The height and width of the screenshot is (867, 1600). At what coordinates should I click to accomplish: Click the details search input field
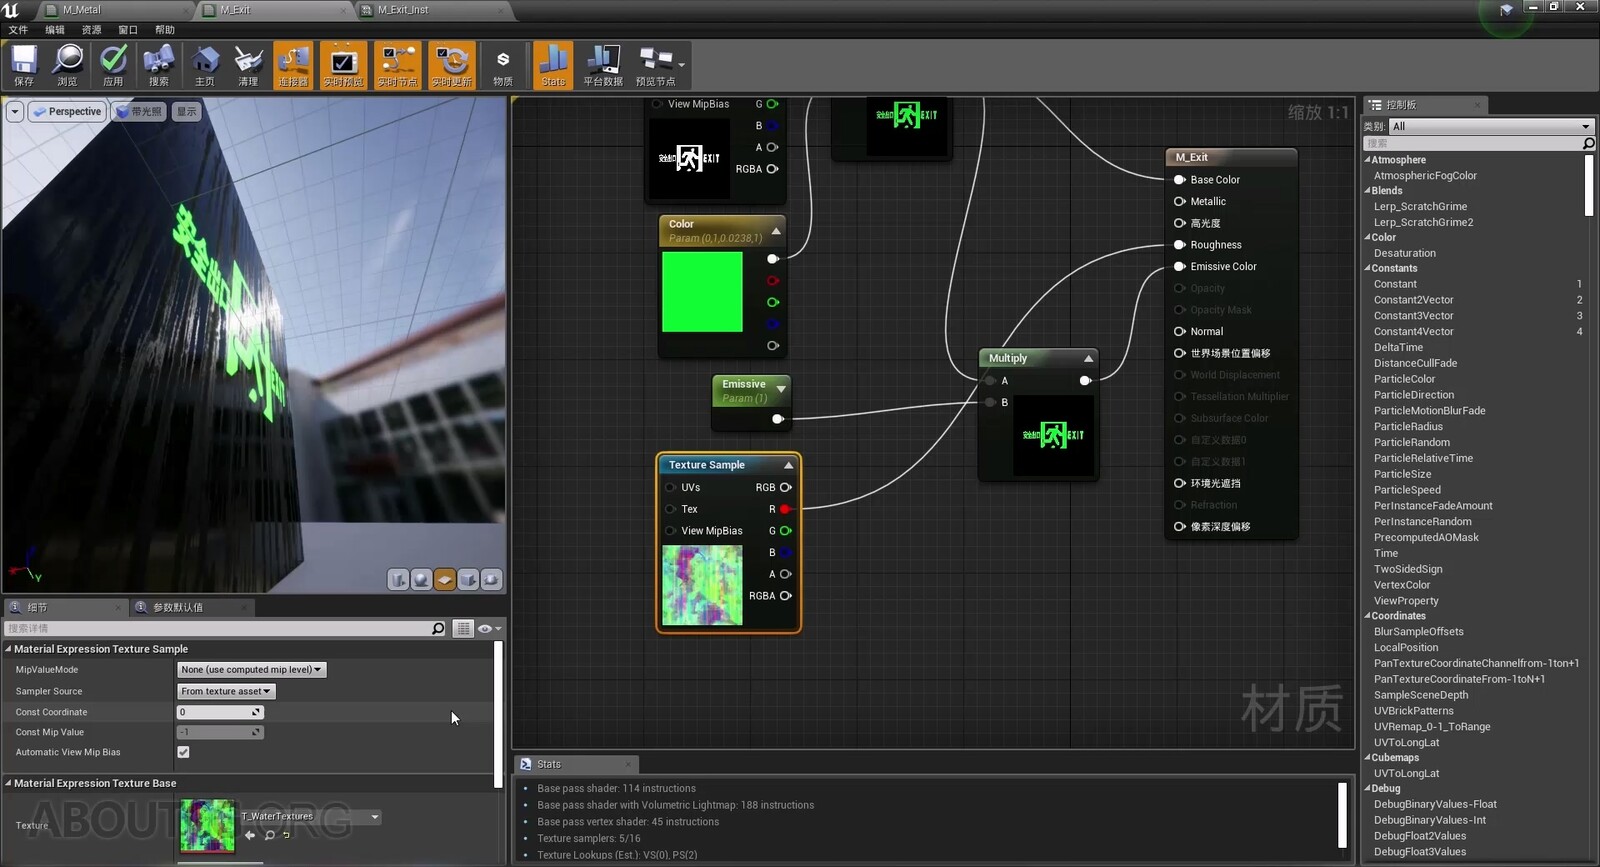[x=218, y=629]
